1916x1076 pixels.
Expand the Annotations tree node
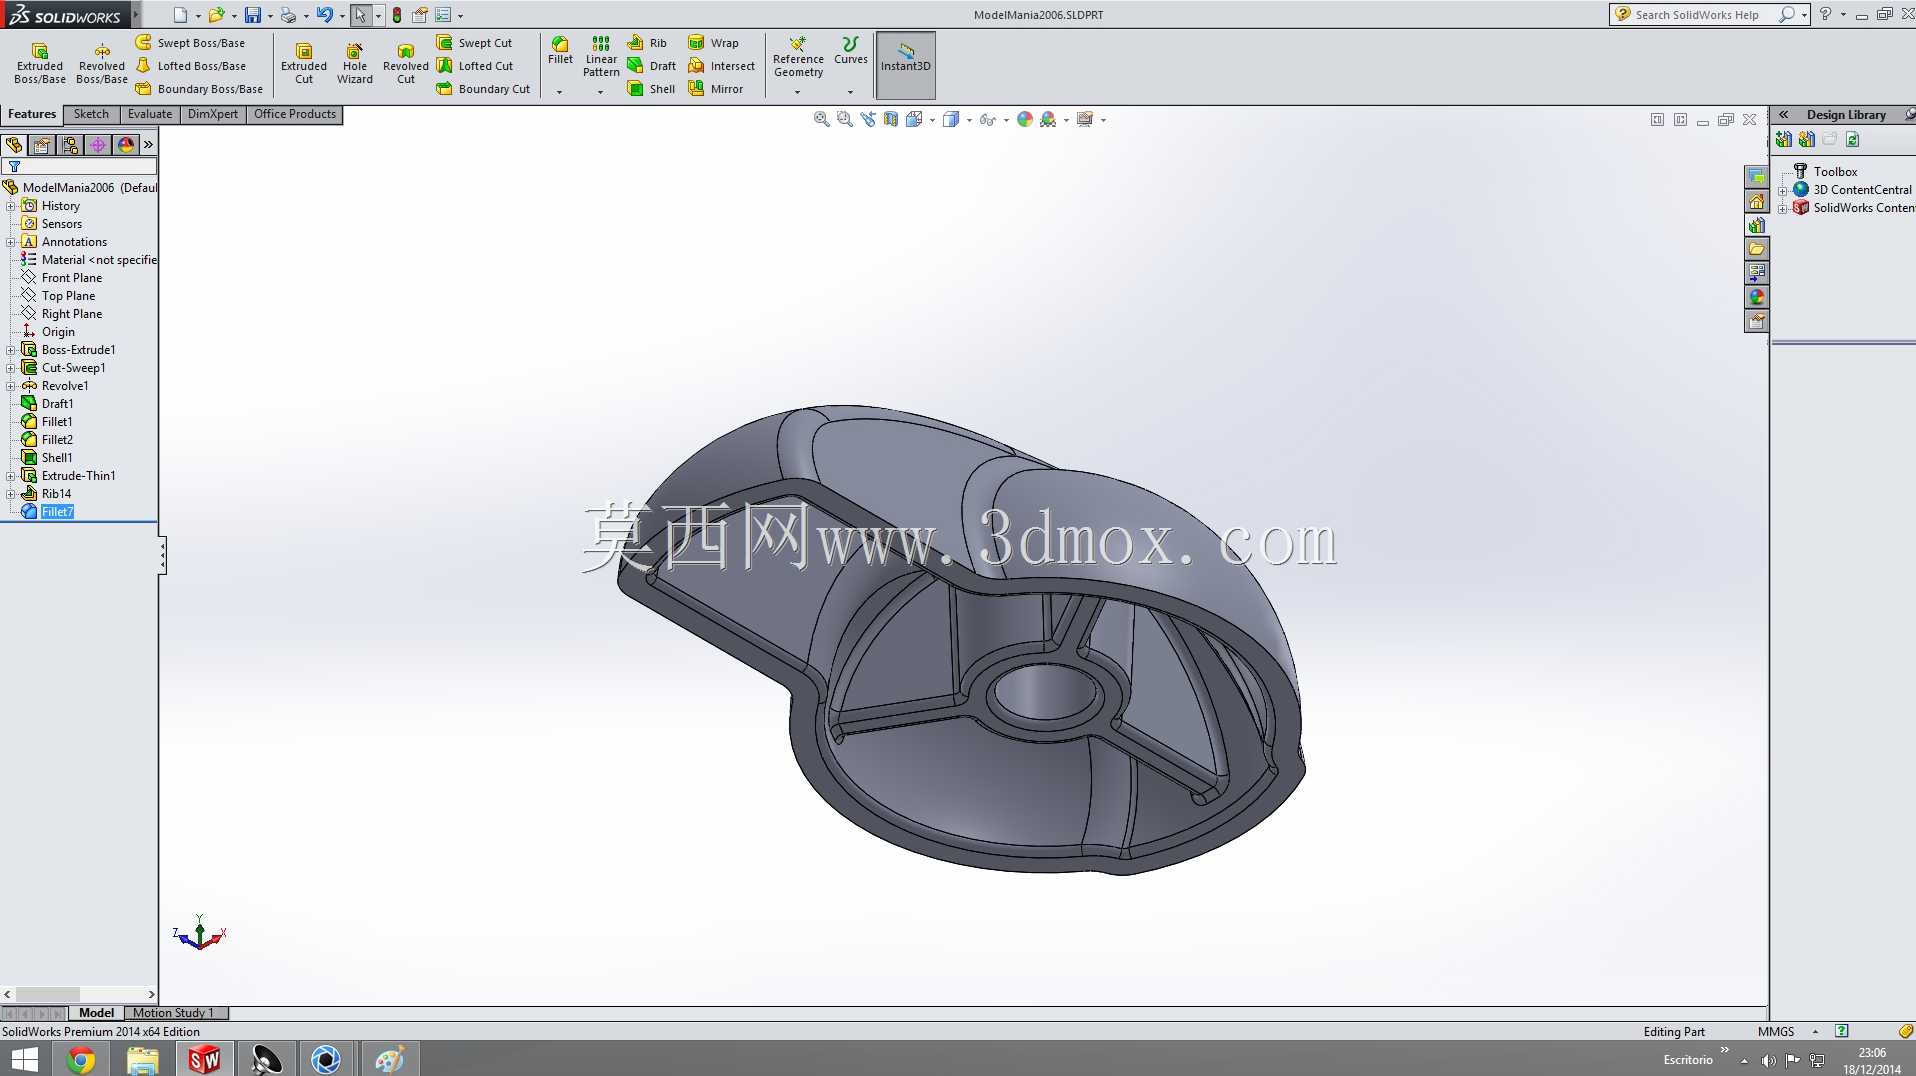tap(11, 242)
